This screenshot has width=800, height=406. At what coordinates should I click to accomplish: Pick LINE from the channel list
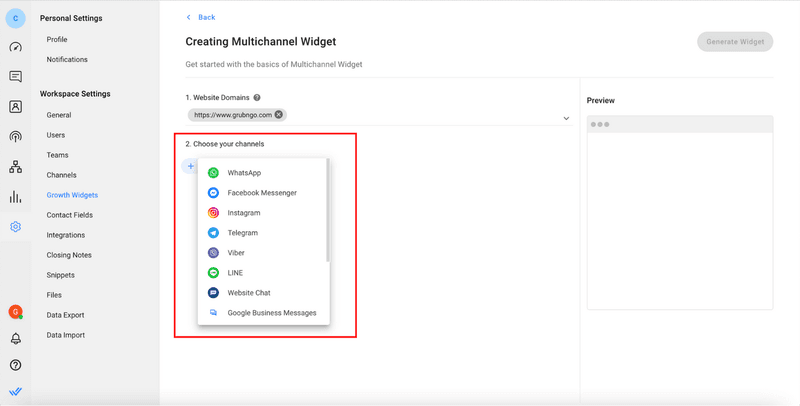click(x=262, y=273)
